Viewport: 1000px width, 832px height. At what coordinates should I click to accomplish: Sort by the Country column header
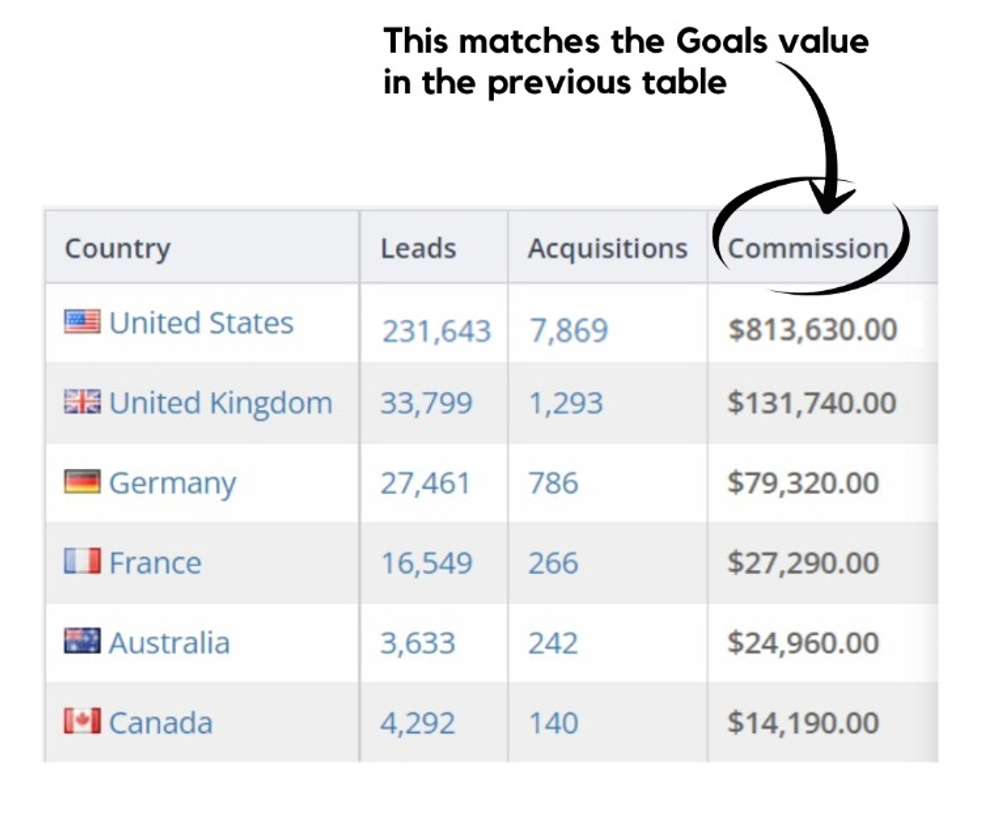(x=117, y=248)
